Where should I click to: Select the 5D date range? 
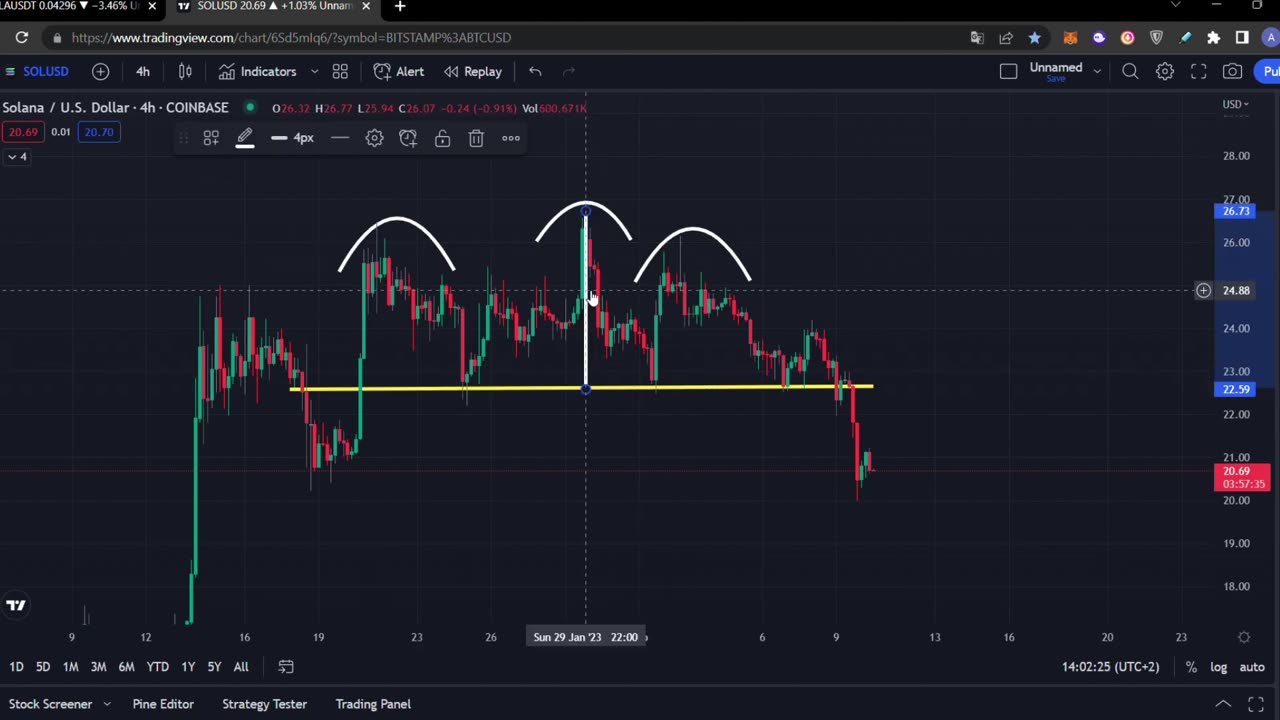[43, 667]
